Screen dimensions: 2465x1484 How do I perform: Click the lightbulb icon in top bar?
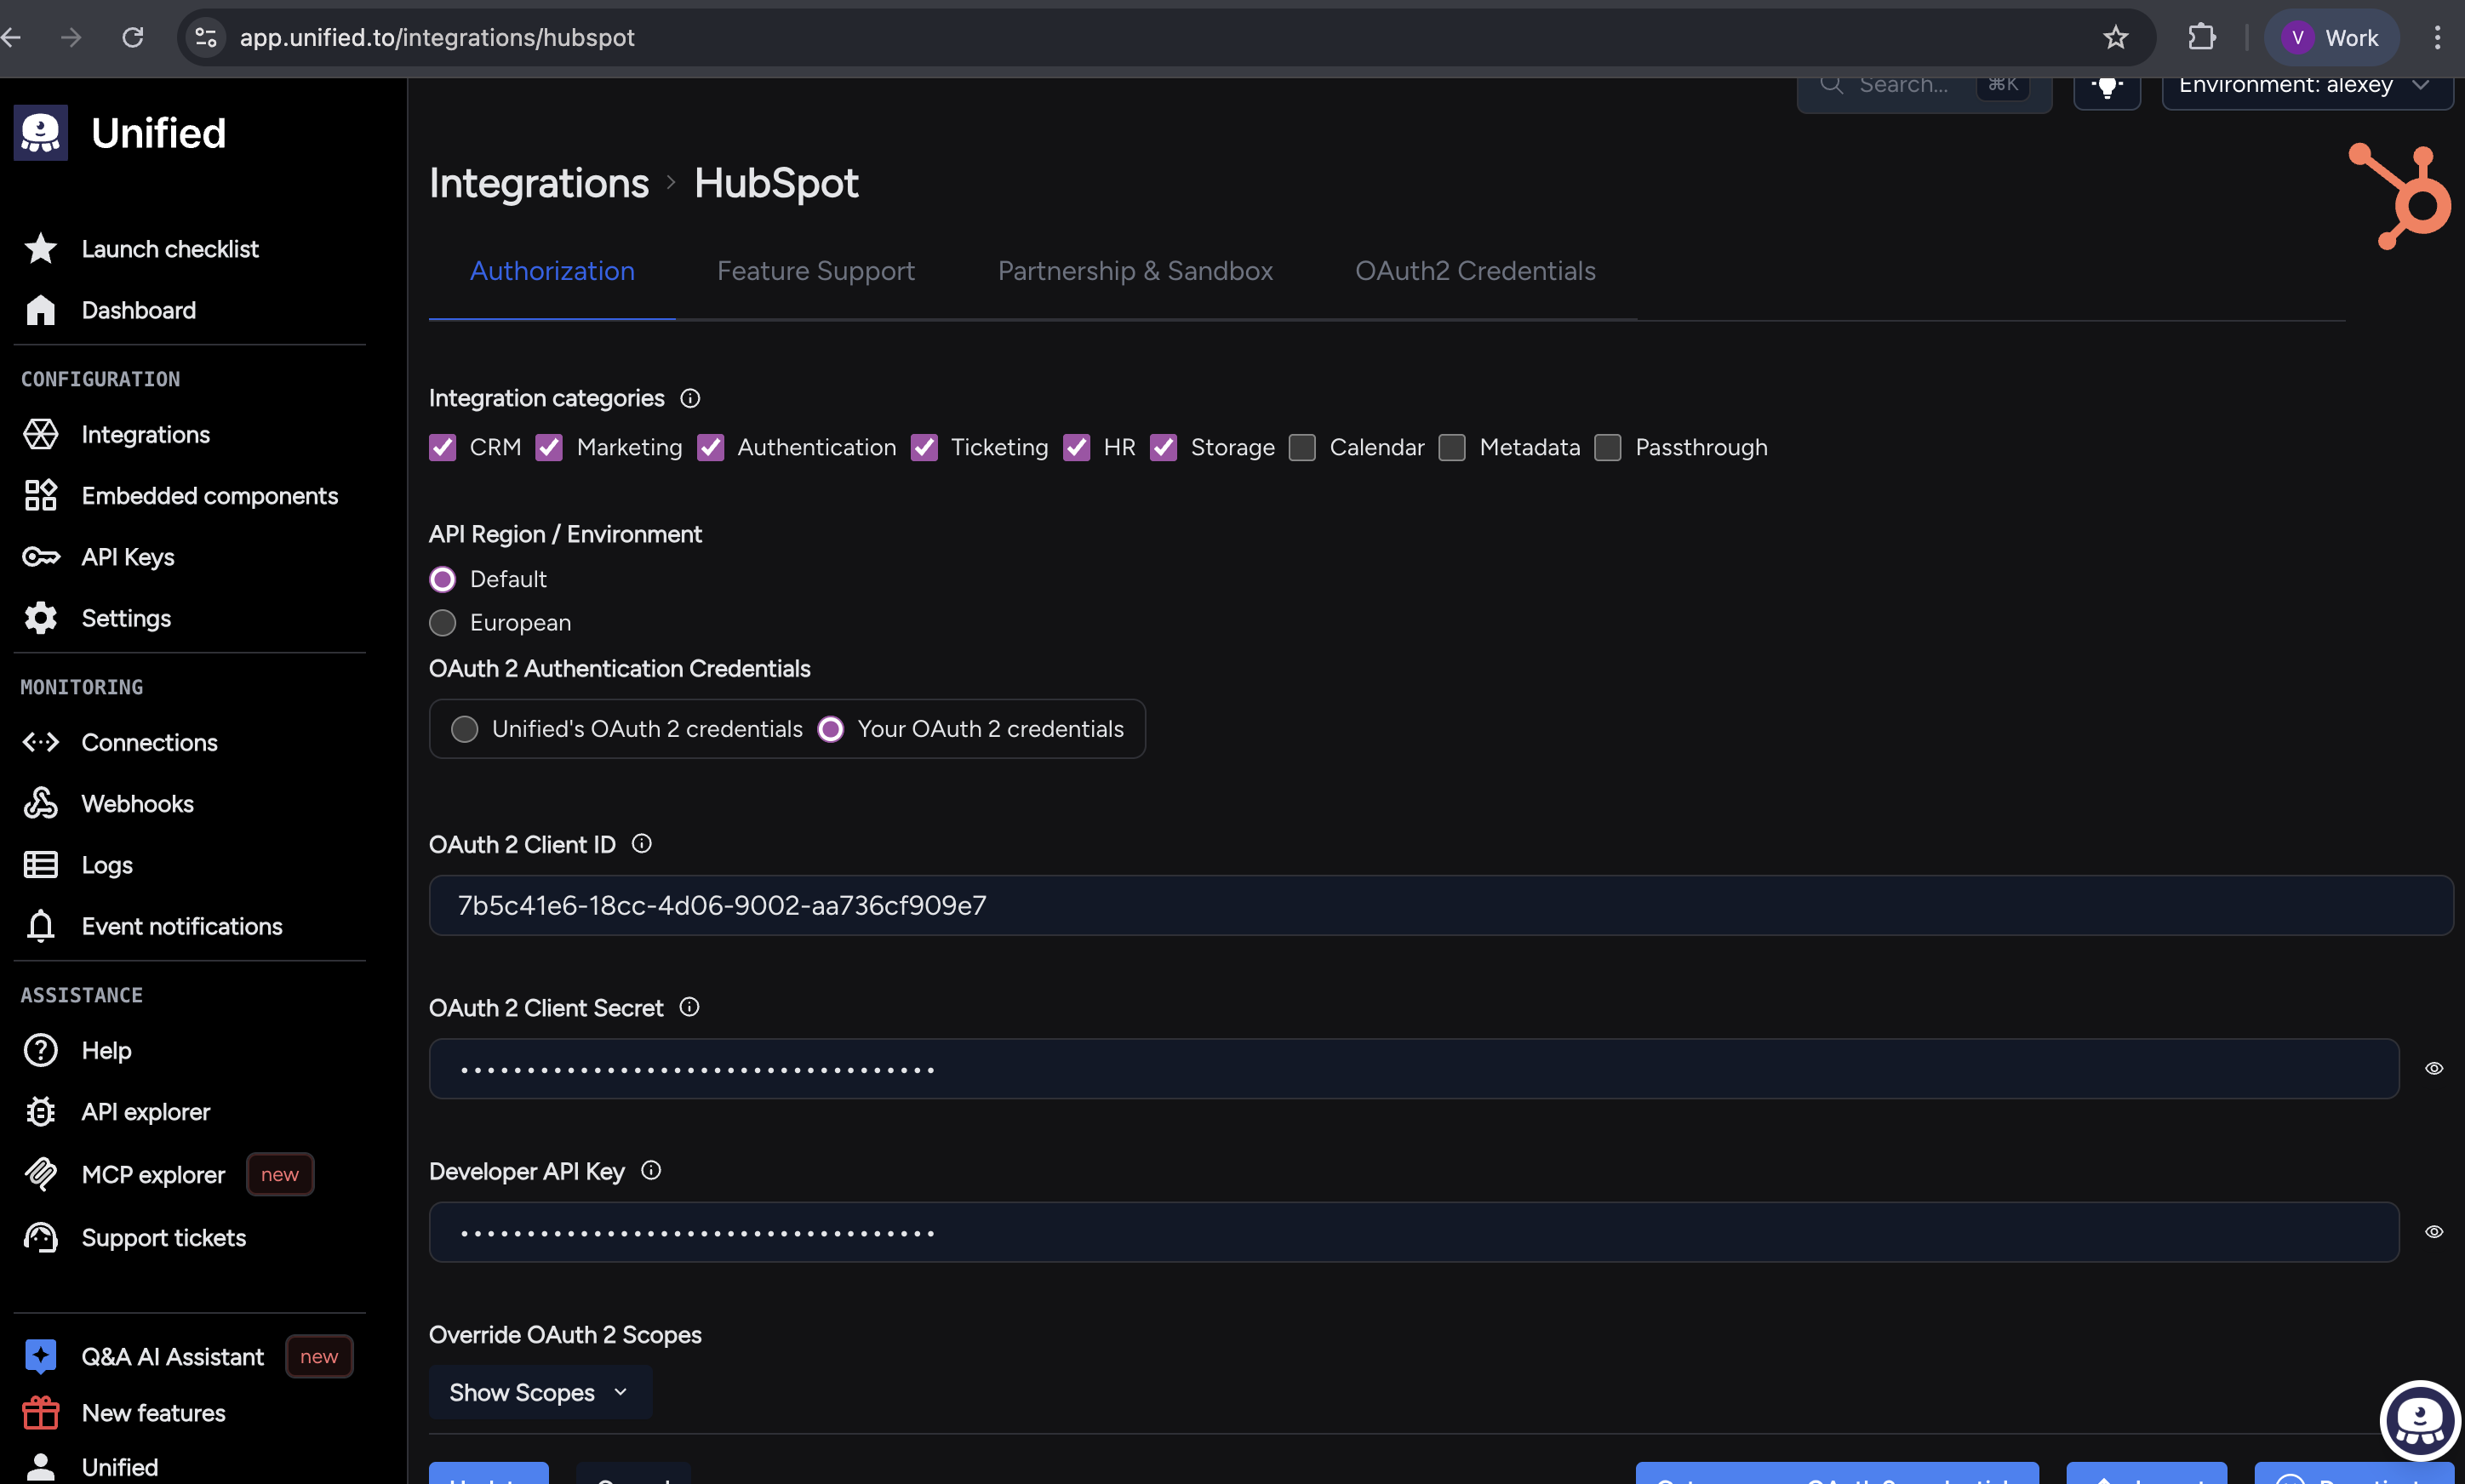tap(2106, 87)
